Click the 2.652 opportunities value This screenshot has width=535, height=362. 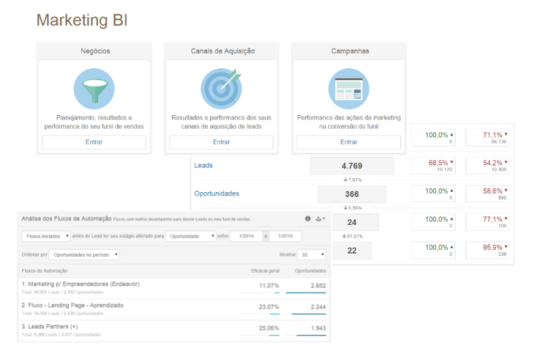pos(318,286)
